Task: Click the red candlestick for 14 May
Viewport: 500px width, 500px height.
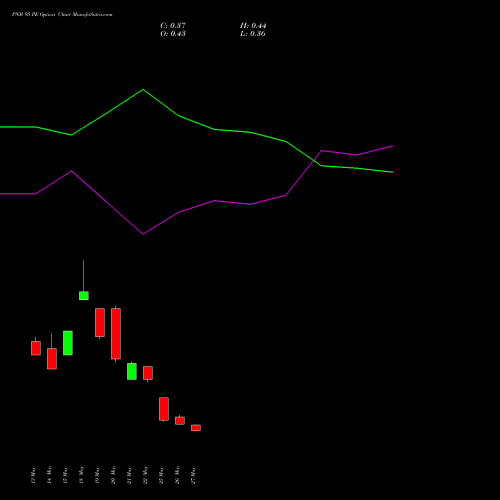Action: coord(52,359)
